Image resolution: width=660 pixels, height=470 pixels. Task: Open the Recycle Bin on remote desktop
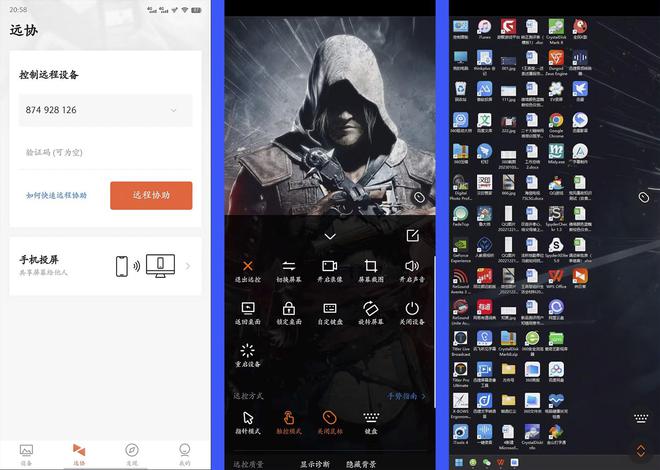point(460,92)
